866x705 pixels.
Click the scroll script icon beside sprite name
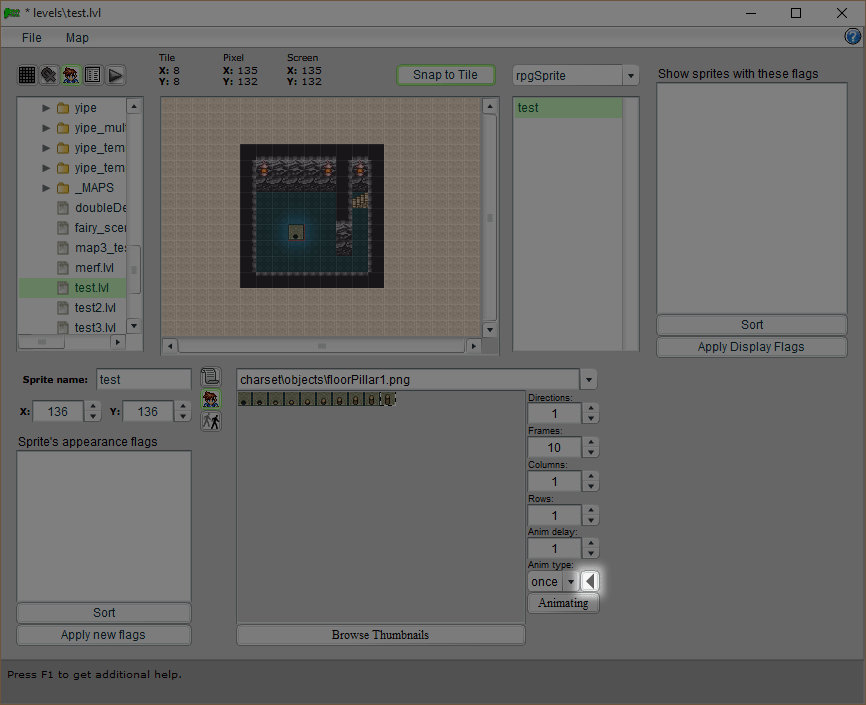[210, 377]
